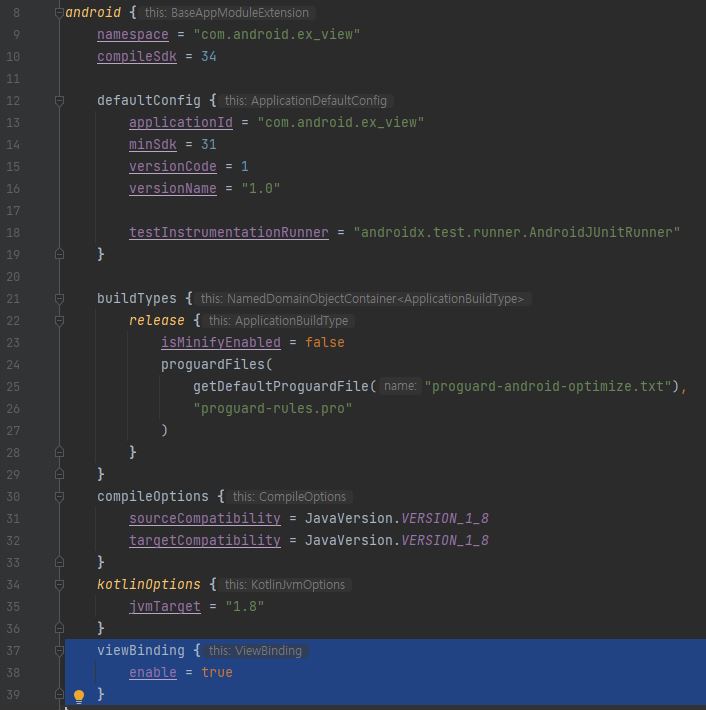706x710 pixels.
Task: Click the 'applicationId' property
Action: [x=181, y=122]
